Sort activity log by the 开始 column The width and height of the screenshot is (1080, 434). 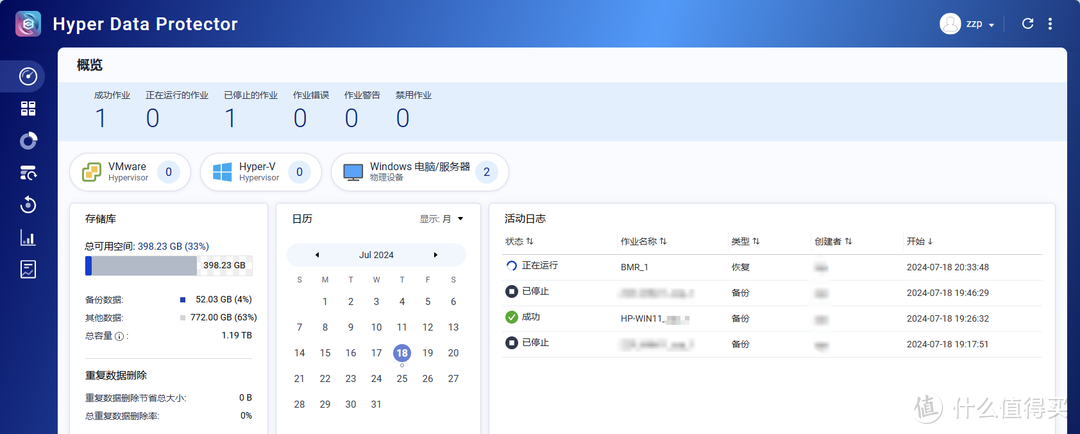click(919, 241)
